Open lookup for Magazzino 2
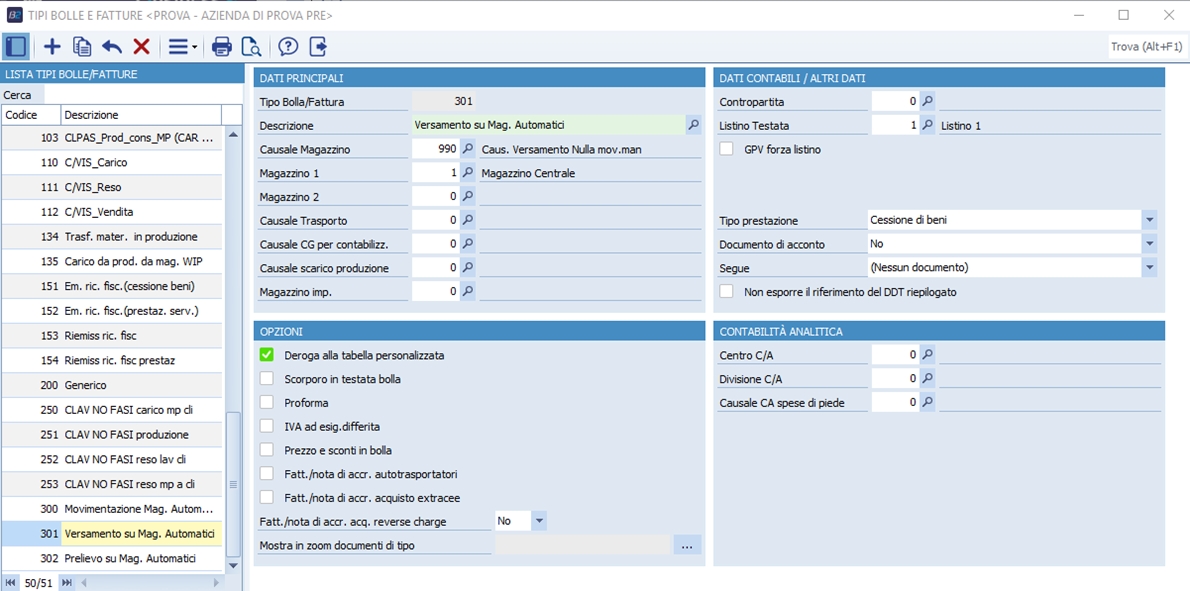1190x591 pixels. [468, 196]
